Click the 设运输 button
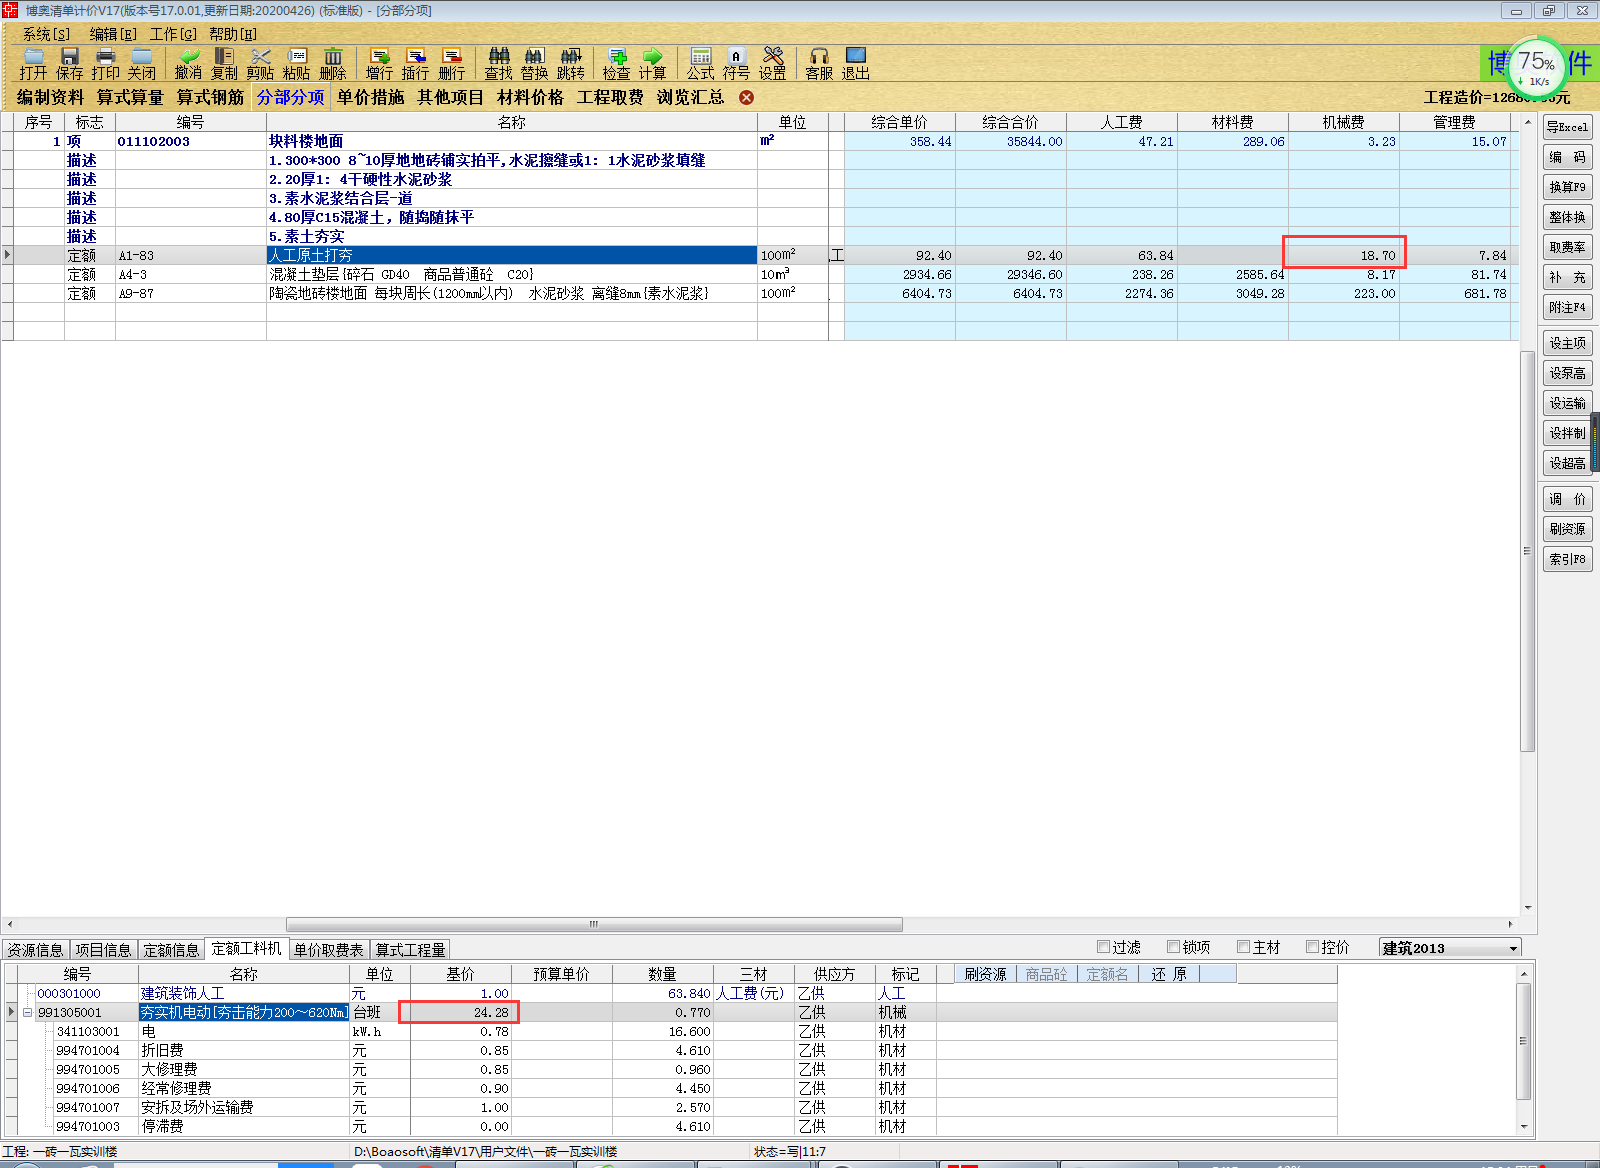 pos(1567,403)
